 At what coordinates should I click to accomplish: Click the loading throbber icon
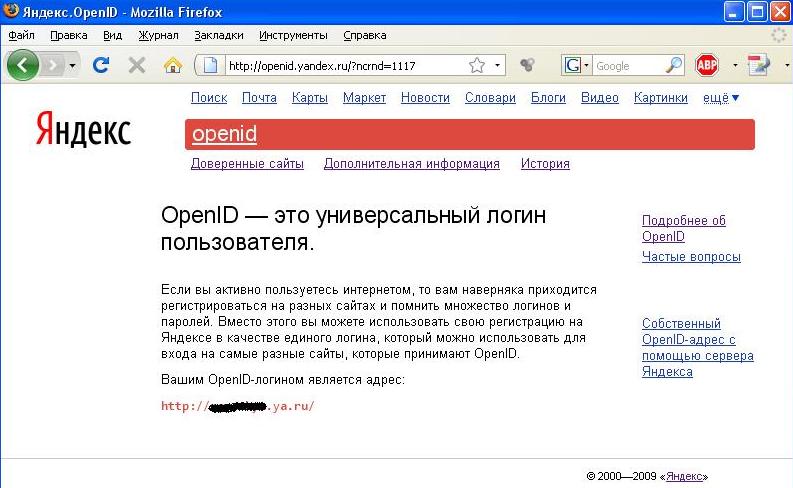tap(779, 35)
